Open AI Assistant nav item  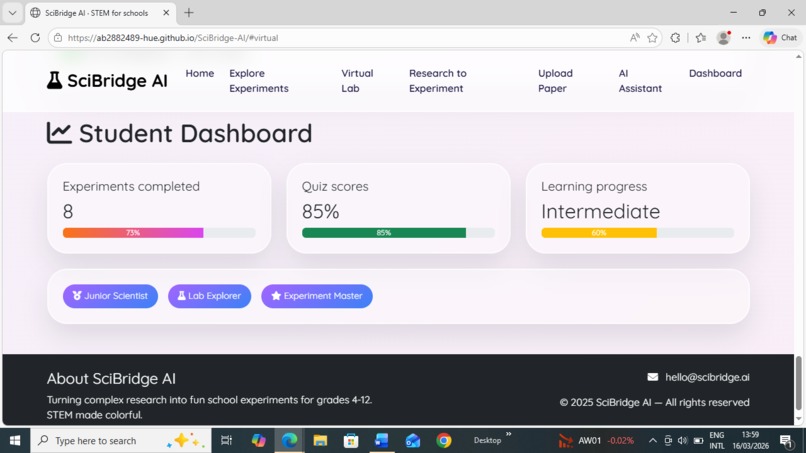point(640,81)
